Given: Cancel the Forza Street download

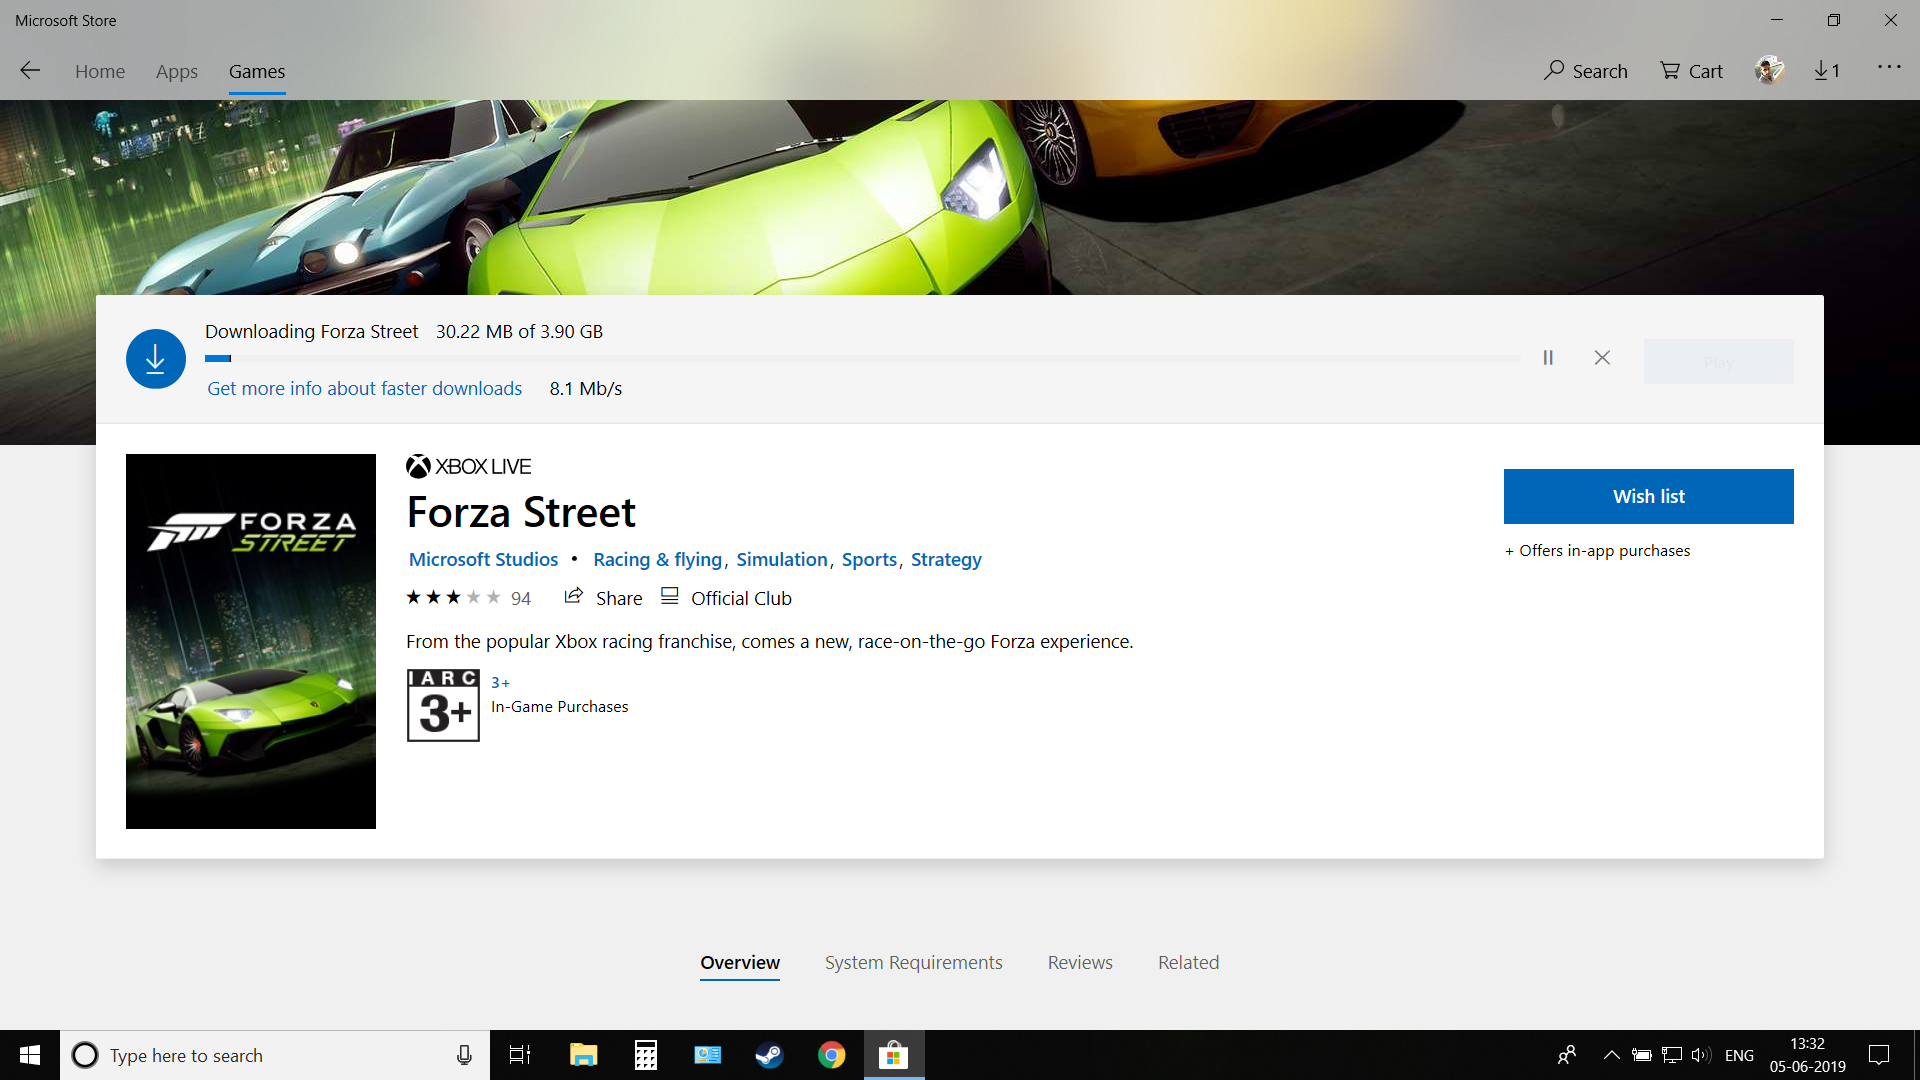Looking at the screenshot, I should (1602, 358).
